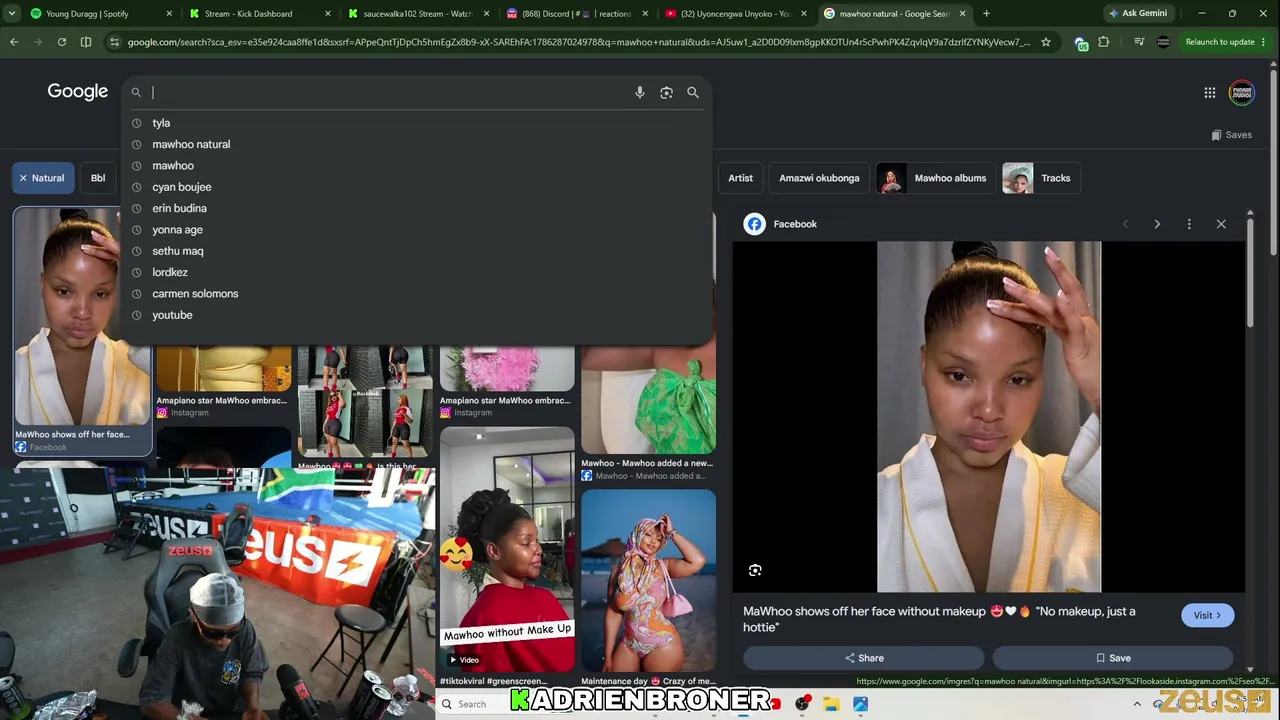Click the Chrome address bar URL
The width and height of the screenshot is (1280, 720).
[x=578, y=42]
